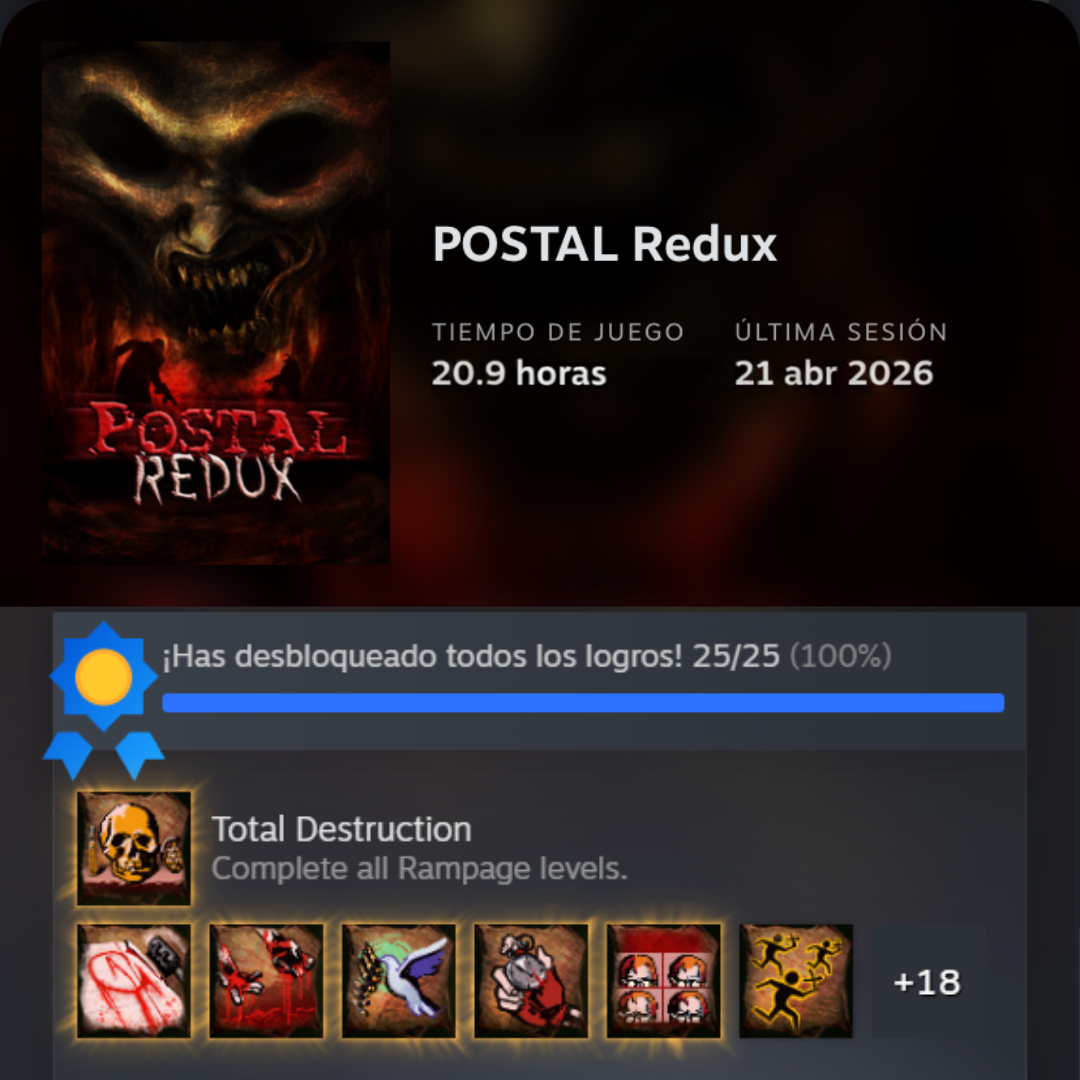The image size is (1080, 1080).
Task: Click the blue ribbon completion badge
Action: [103, 700]
